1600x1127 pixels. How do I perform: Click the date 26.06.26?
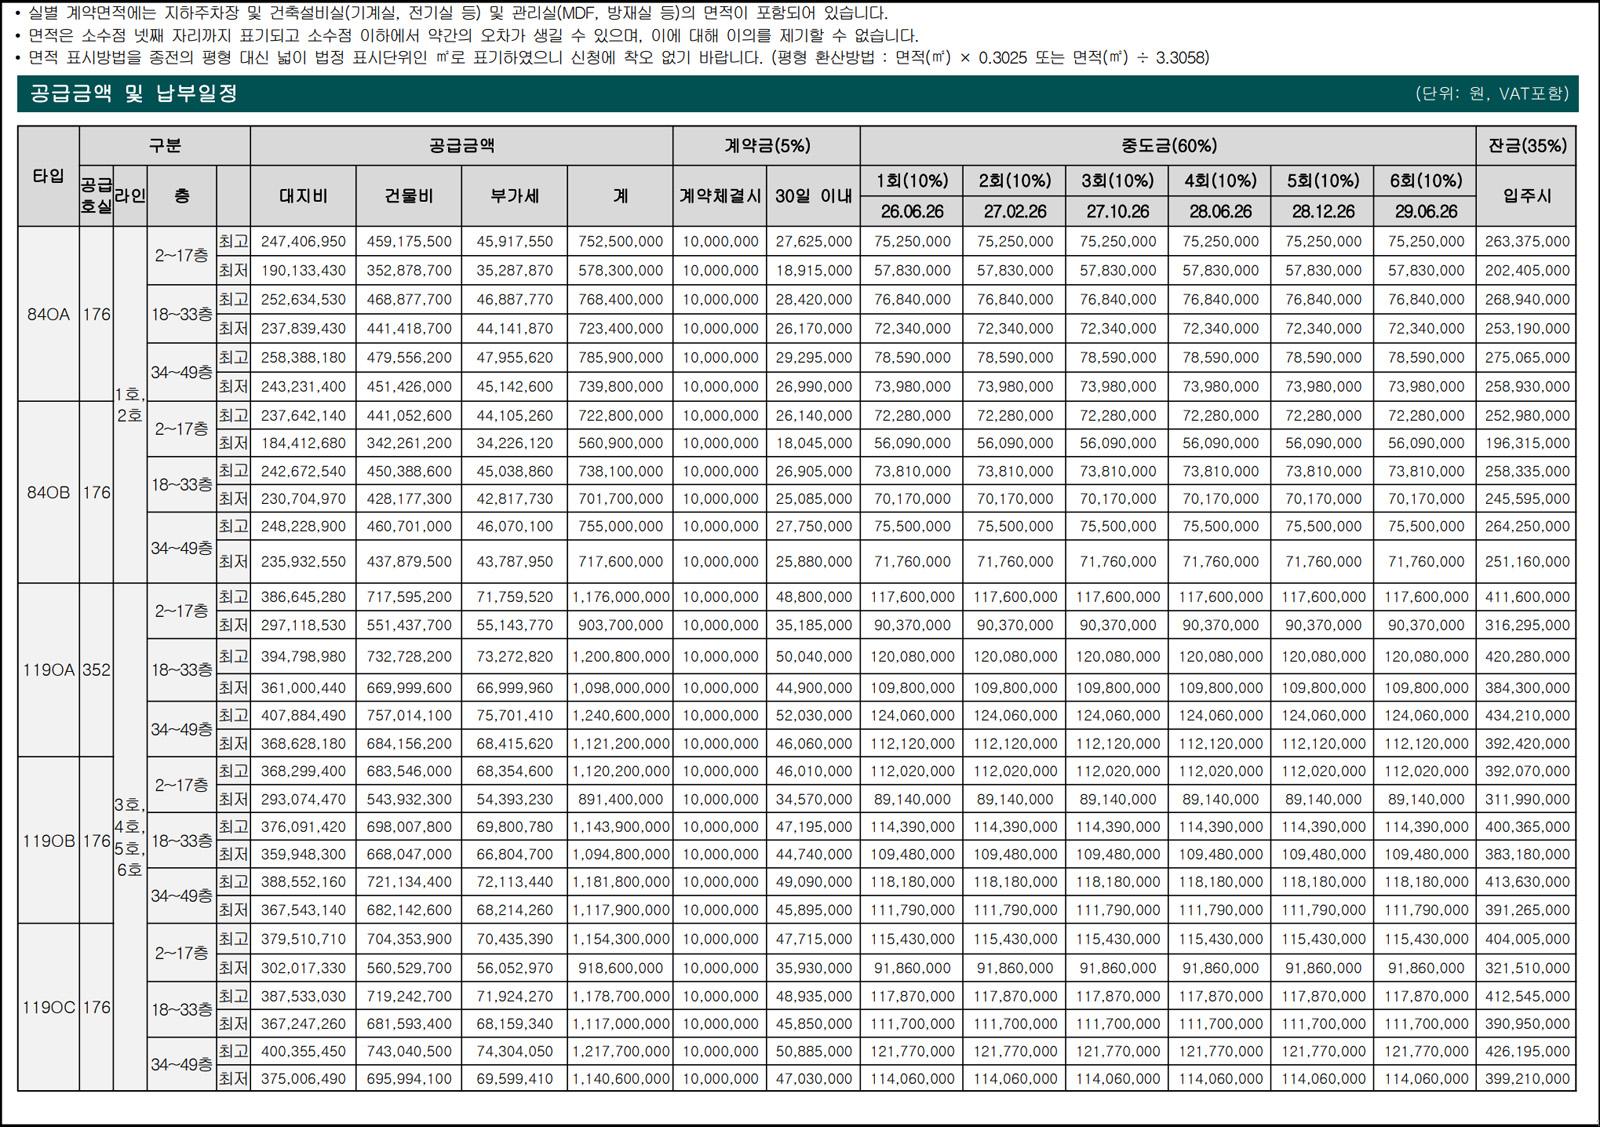(x=912, y=212)
